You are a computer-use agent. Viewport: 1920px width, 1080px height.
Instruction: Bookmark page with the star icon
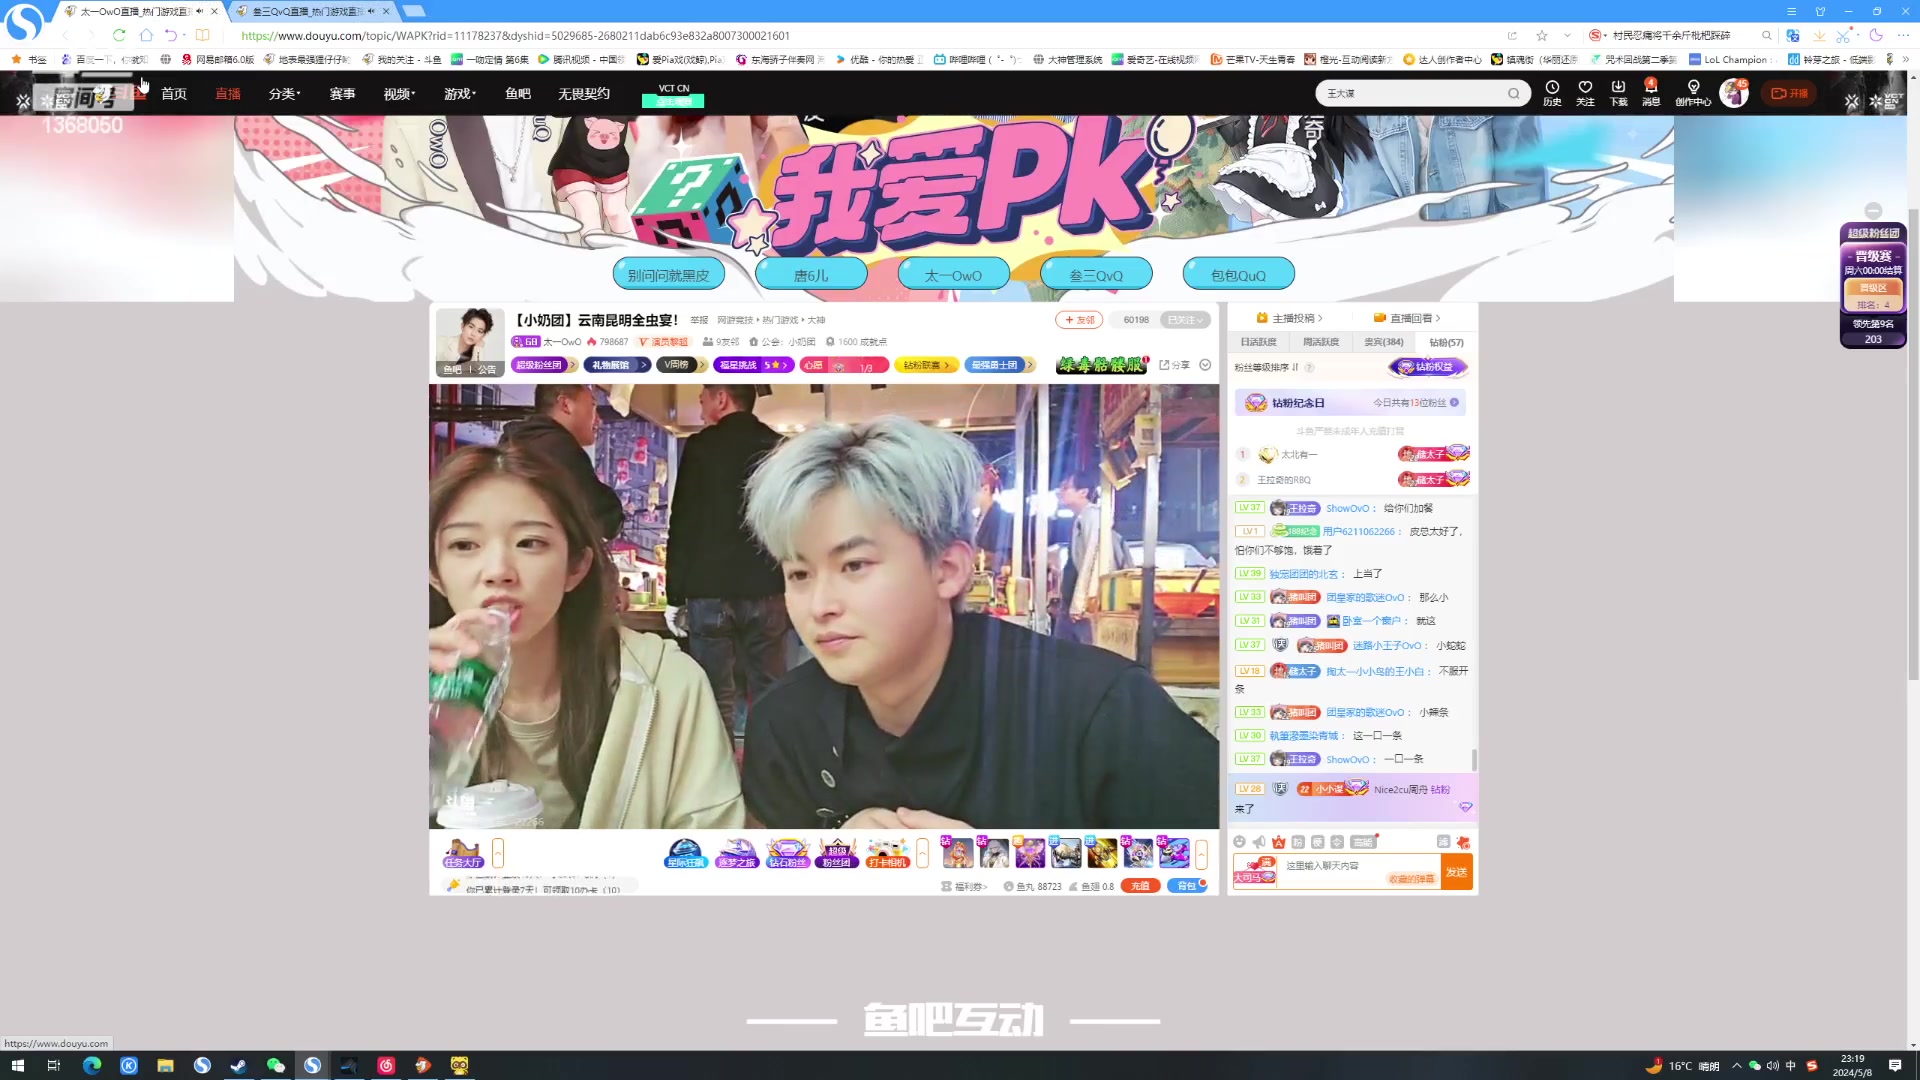click(1542, 35)
